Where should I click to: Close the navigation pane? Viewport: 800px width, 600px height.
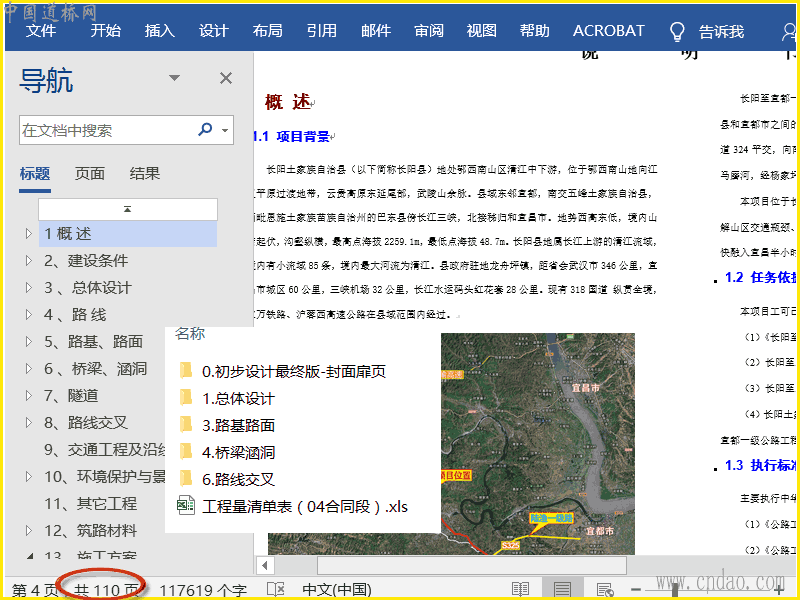point(226,79)
